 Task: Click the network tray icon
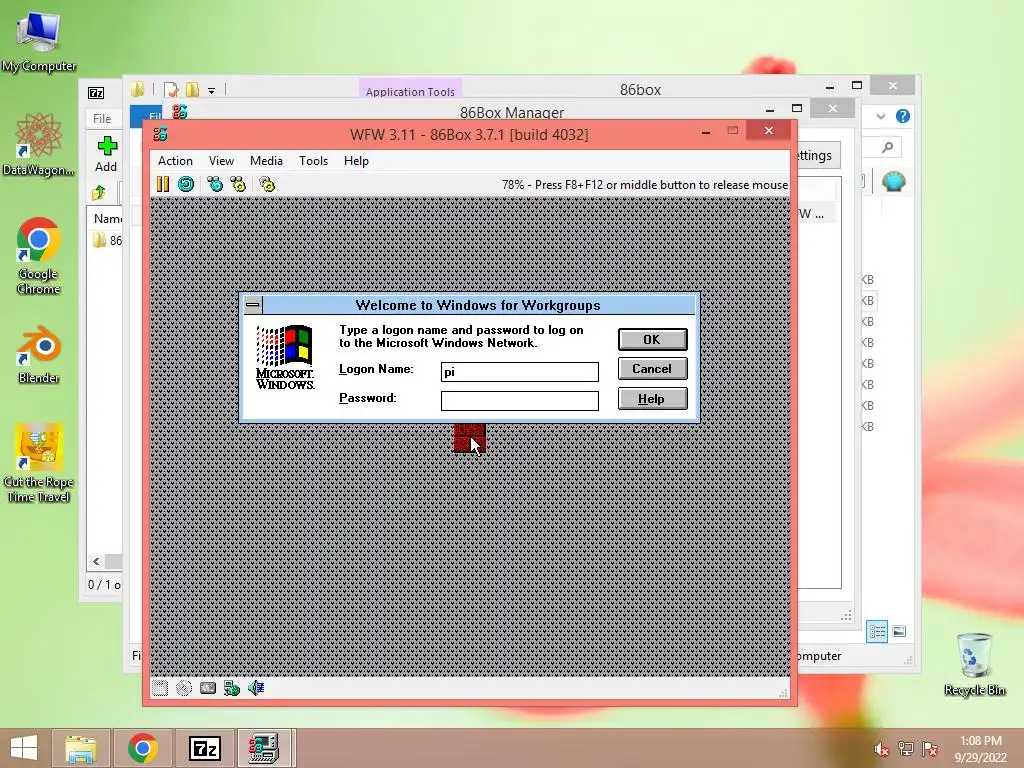click(906, 749)
